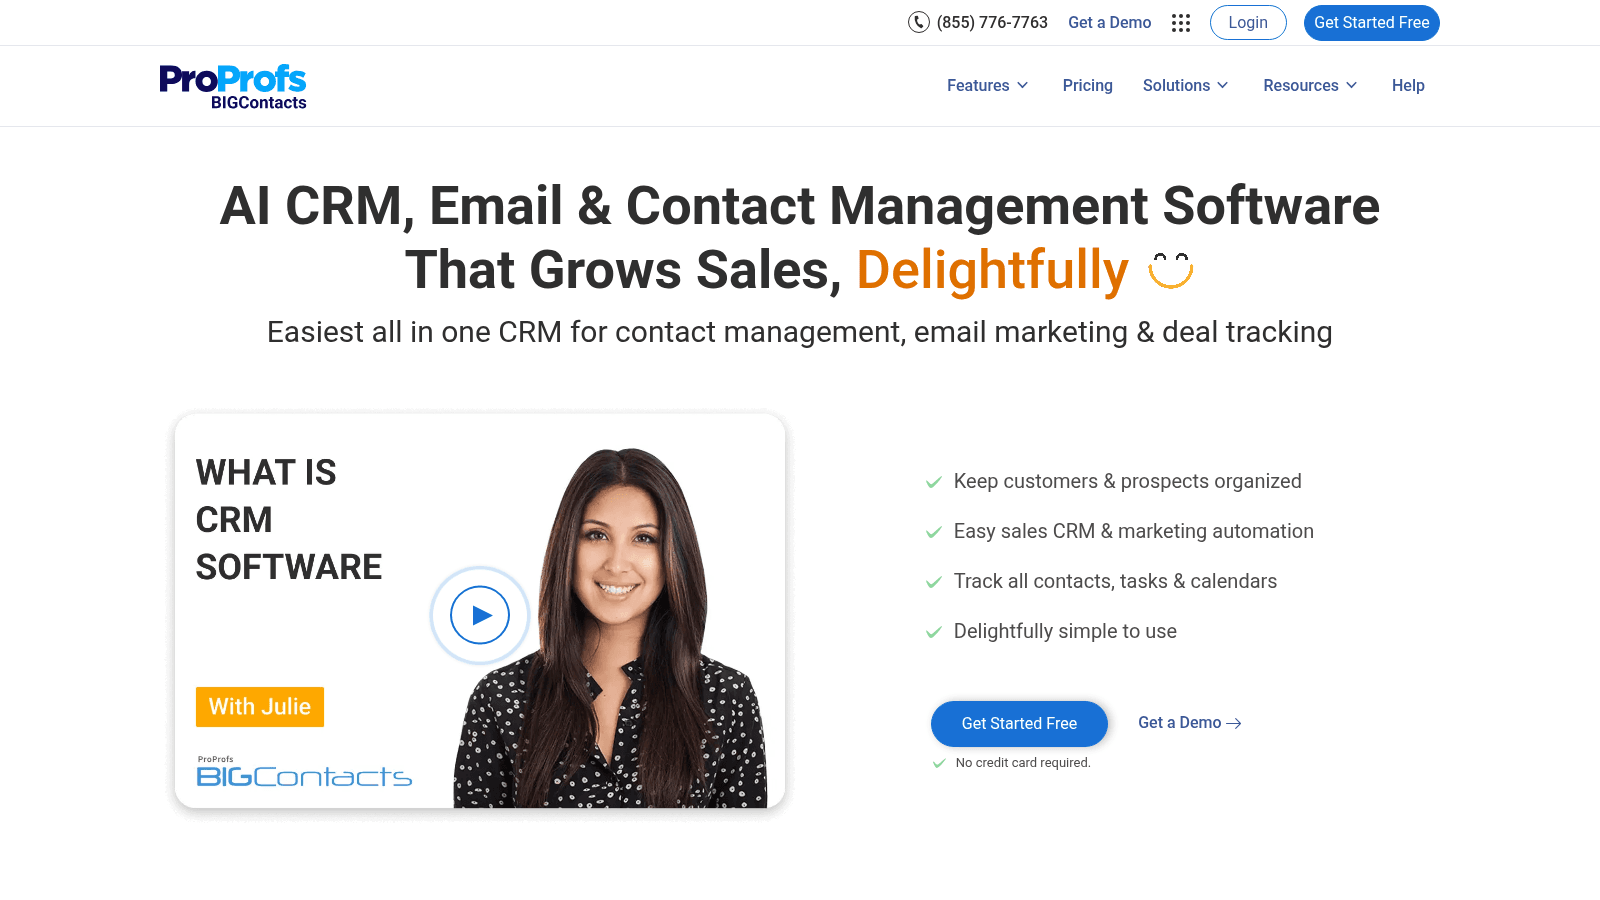Call the (855) 776-7763 phone number
This screenshot has width=1600, height=900.
click(992, 22)
